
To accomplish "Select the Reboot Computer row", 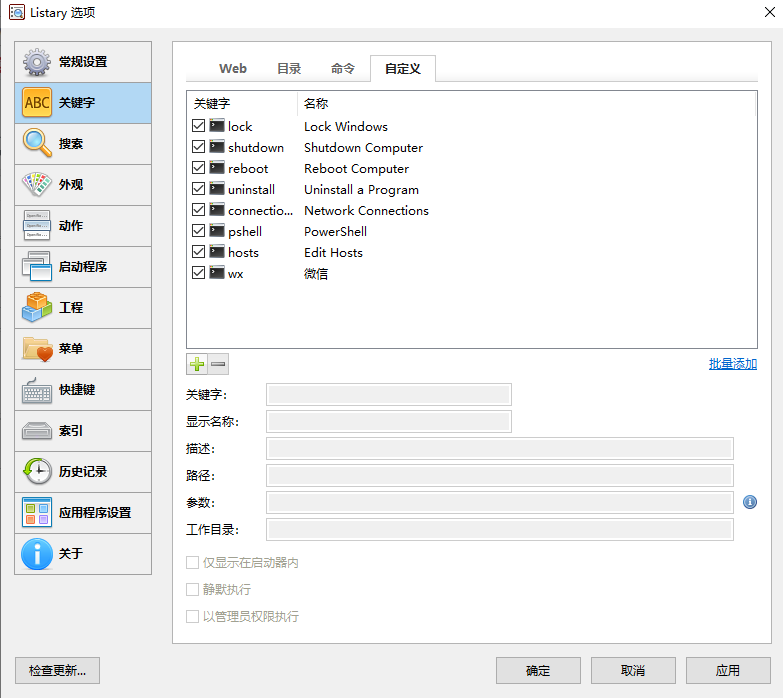I will (356, 168).
